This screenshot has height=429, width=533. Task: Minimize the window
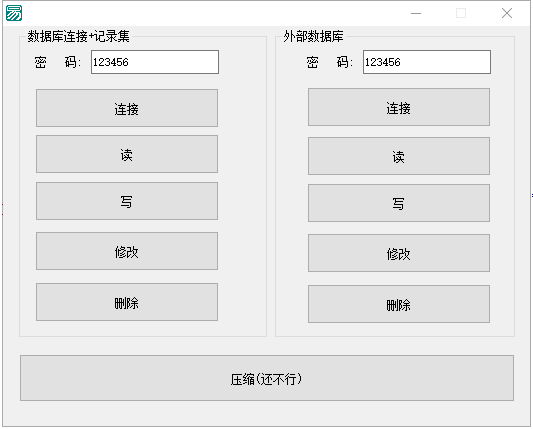point(416,13)
